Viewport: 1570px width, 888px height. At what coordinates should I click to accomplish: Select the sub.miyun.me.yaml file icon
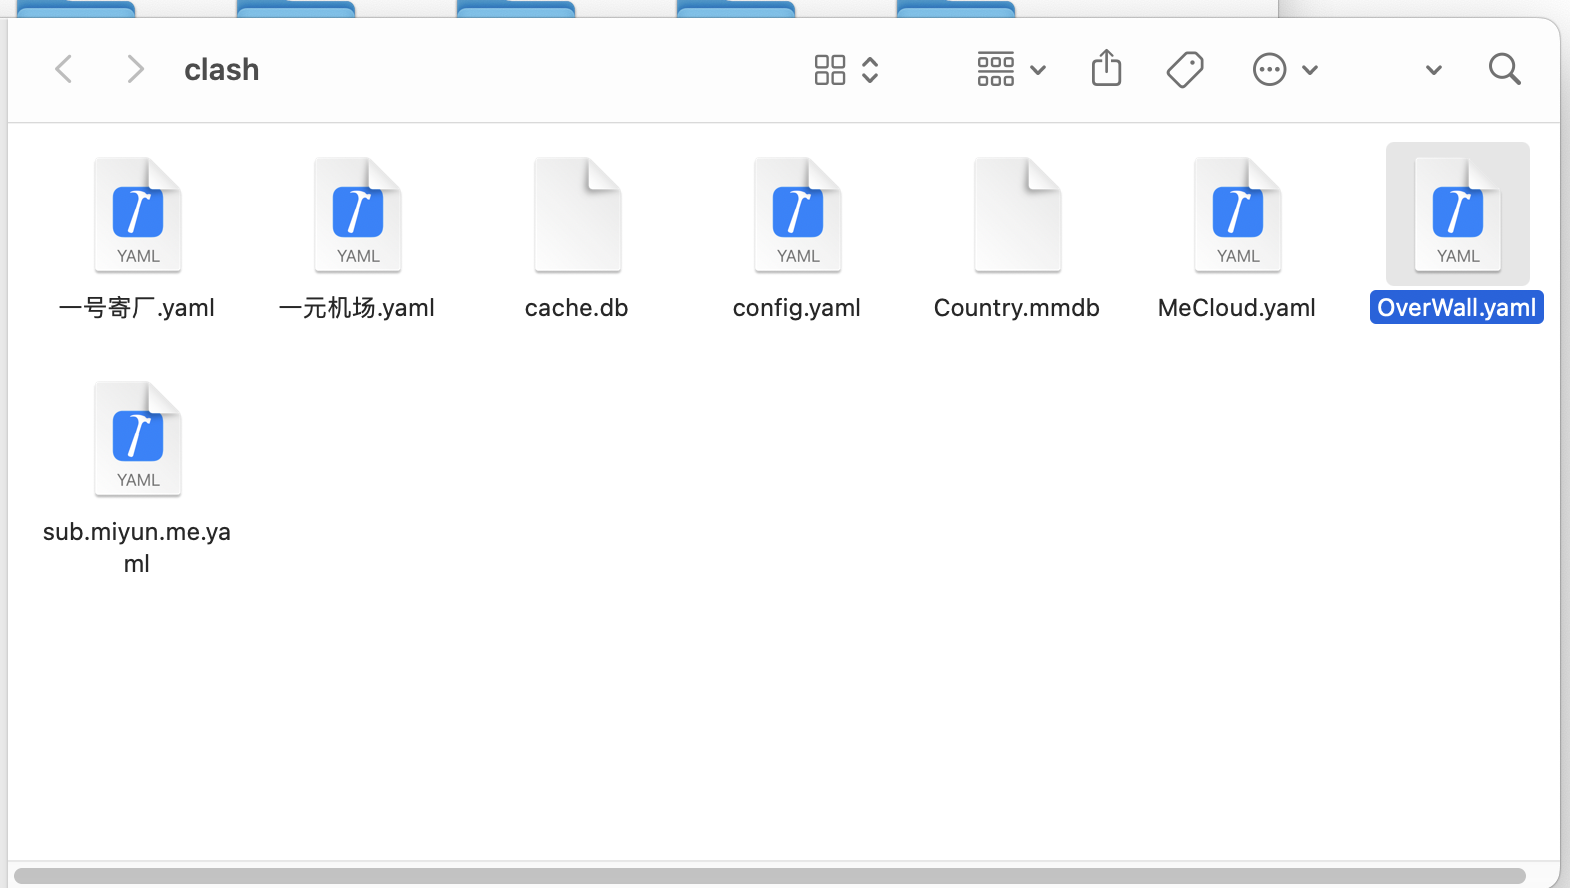138,439
